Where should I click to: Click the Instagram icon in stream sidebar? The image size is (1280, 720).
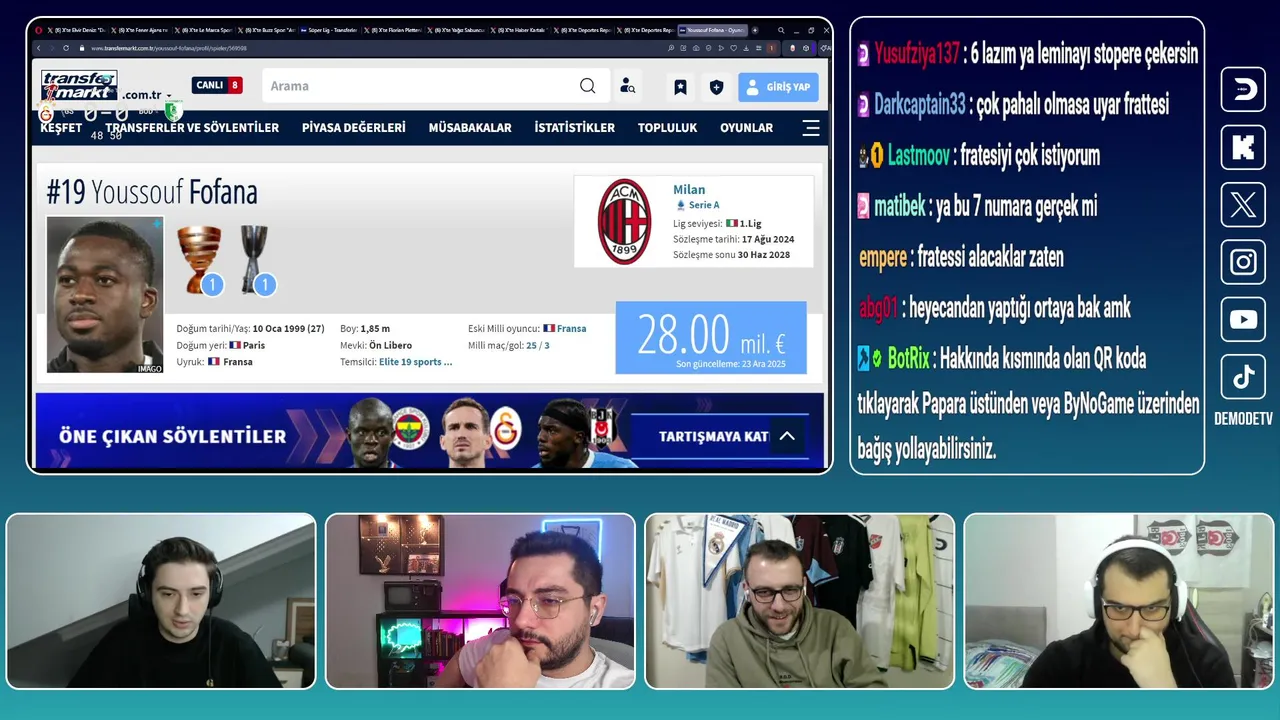coord(1243,263)
